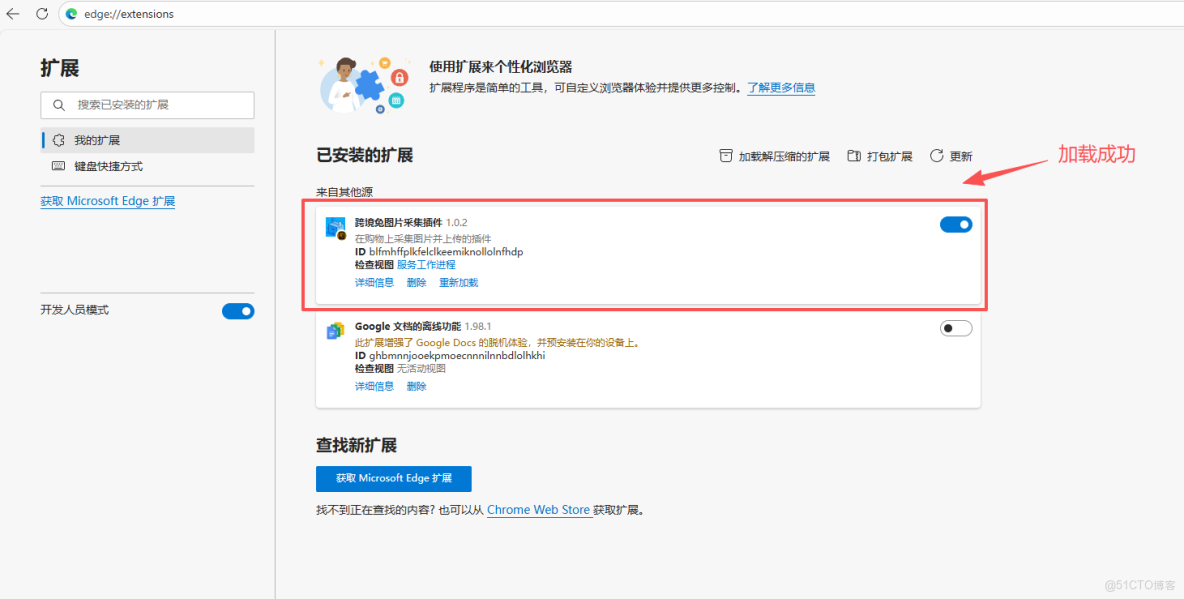Screen dimensions: 1184x599
Task: Click the 加载解压缩的扩展 folder icon
Action: pyautogui.click(x=727, y=155)
